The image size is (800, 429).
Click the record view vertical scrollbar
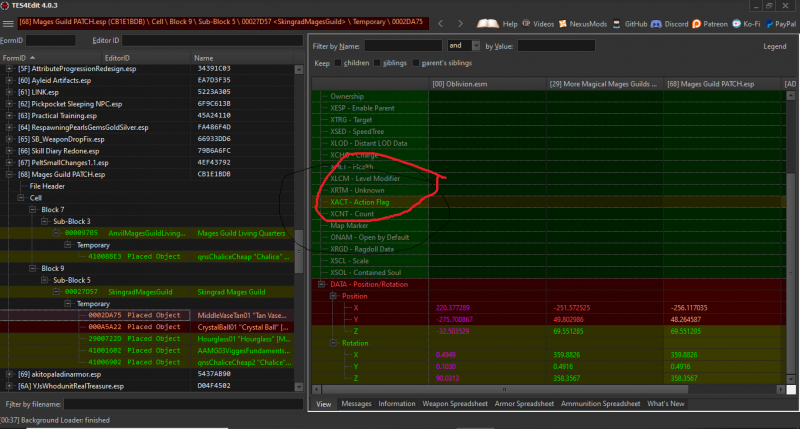click(791, 237)
